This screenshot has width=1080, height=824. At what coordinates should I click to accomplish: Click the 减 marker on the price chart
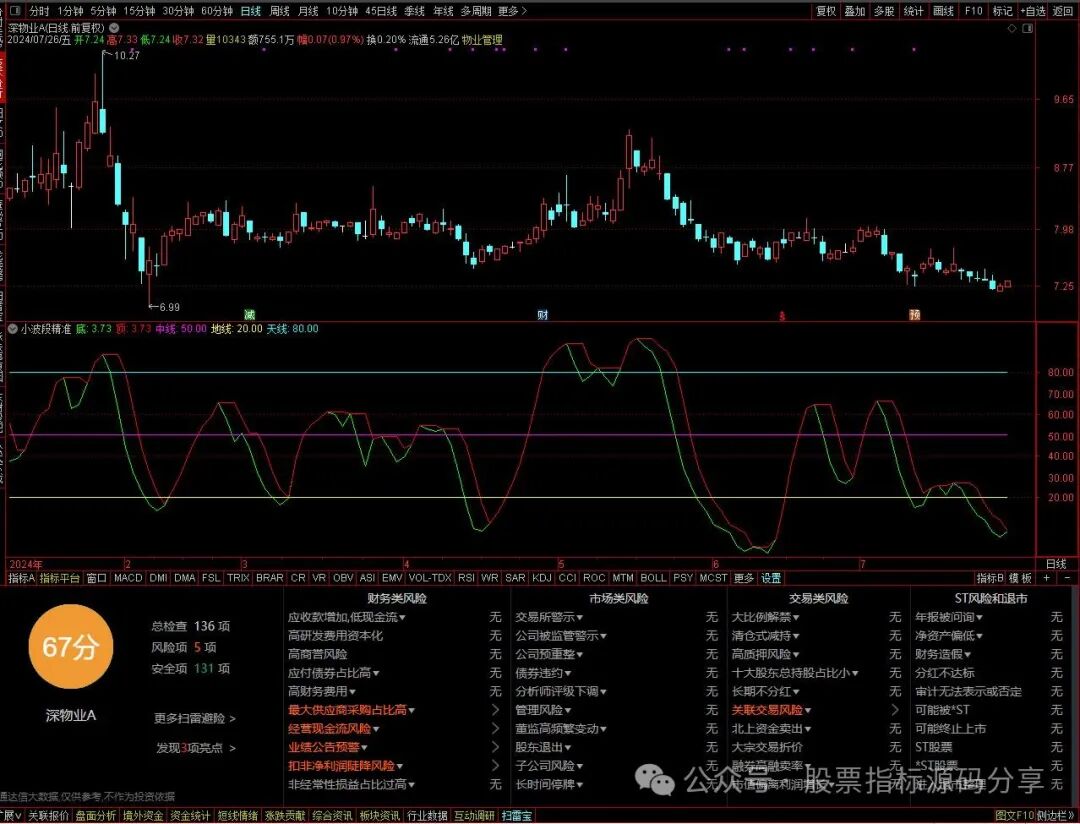[x=249, y=315]
